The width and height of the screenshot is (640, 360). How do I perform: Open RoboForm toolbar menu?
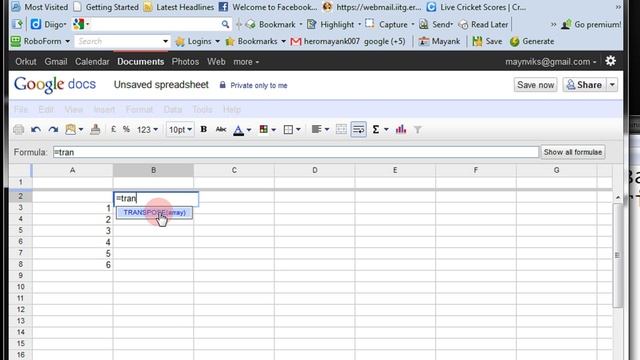[40, 41]
